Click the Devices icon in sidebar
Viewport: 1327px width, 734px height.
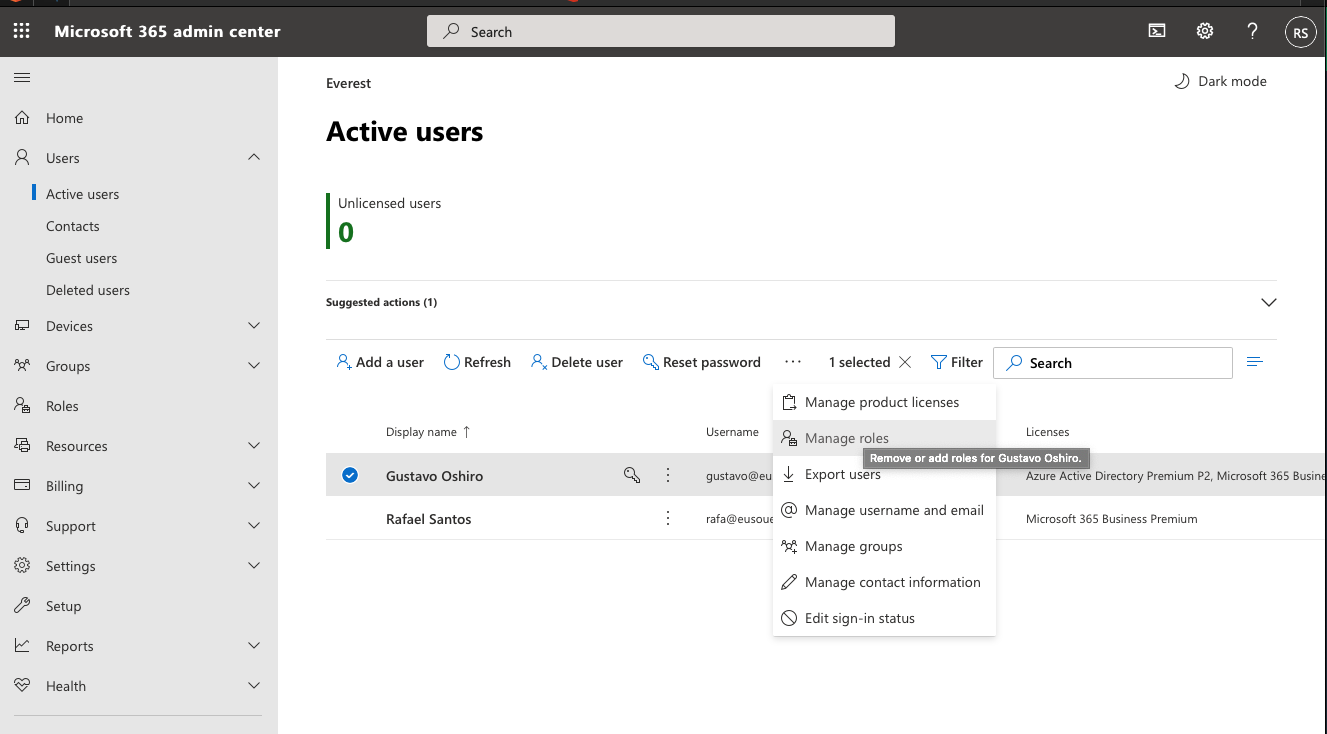pos(22,326)
